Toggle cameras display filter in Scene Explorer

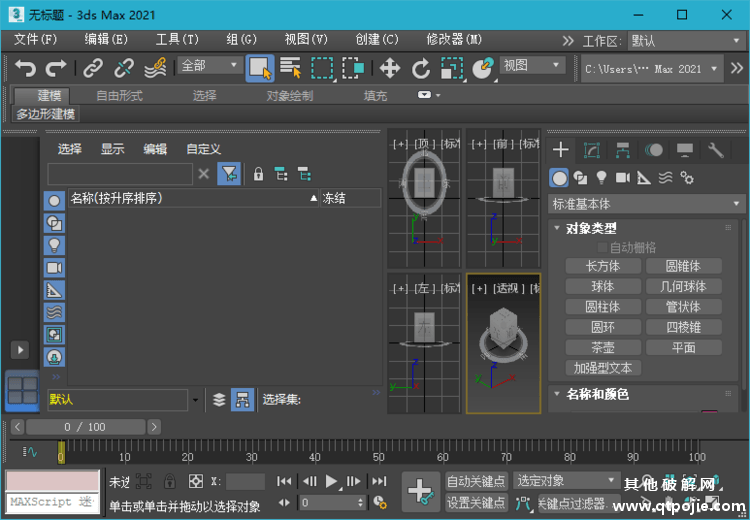coord(54,267)
